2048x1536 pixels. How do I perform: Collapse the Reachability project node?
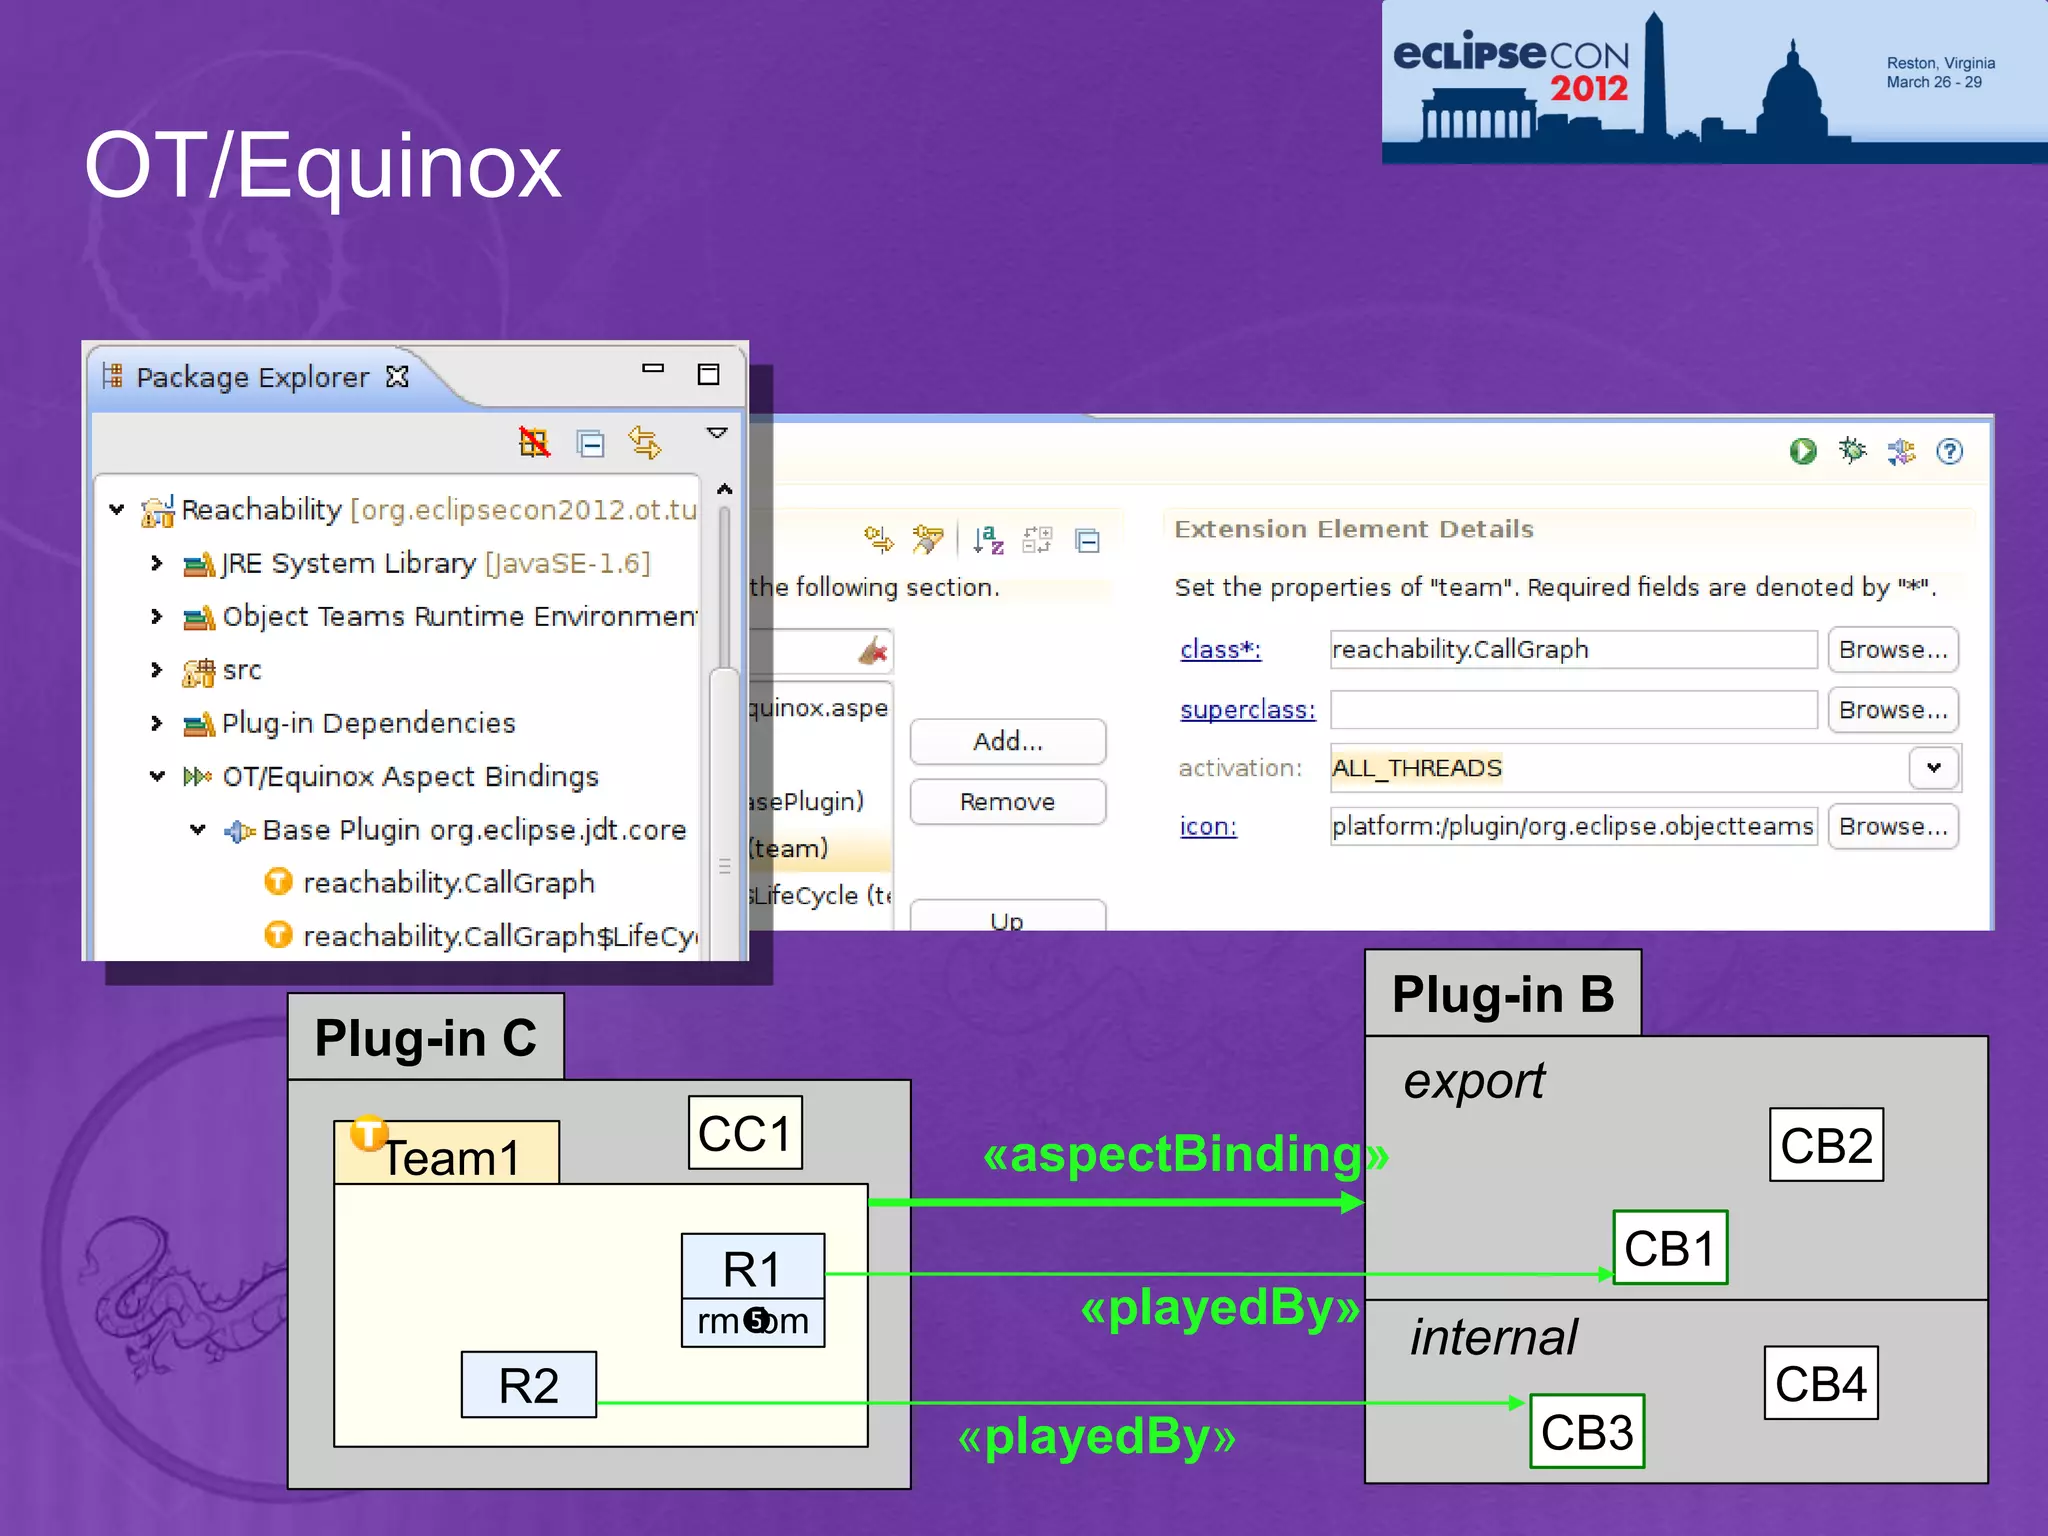point(117,509)
